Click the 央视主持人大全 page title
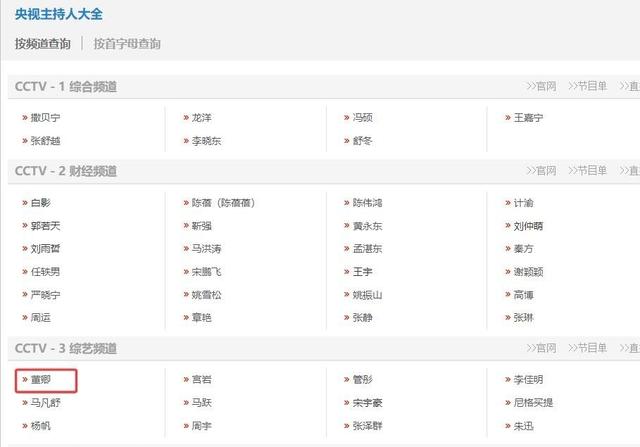This screenshot has width=640, height=447. click(x=59, y=14)
